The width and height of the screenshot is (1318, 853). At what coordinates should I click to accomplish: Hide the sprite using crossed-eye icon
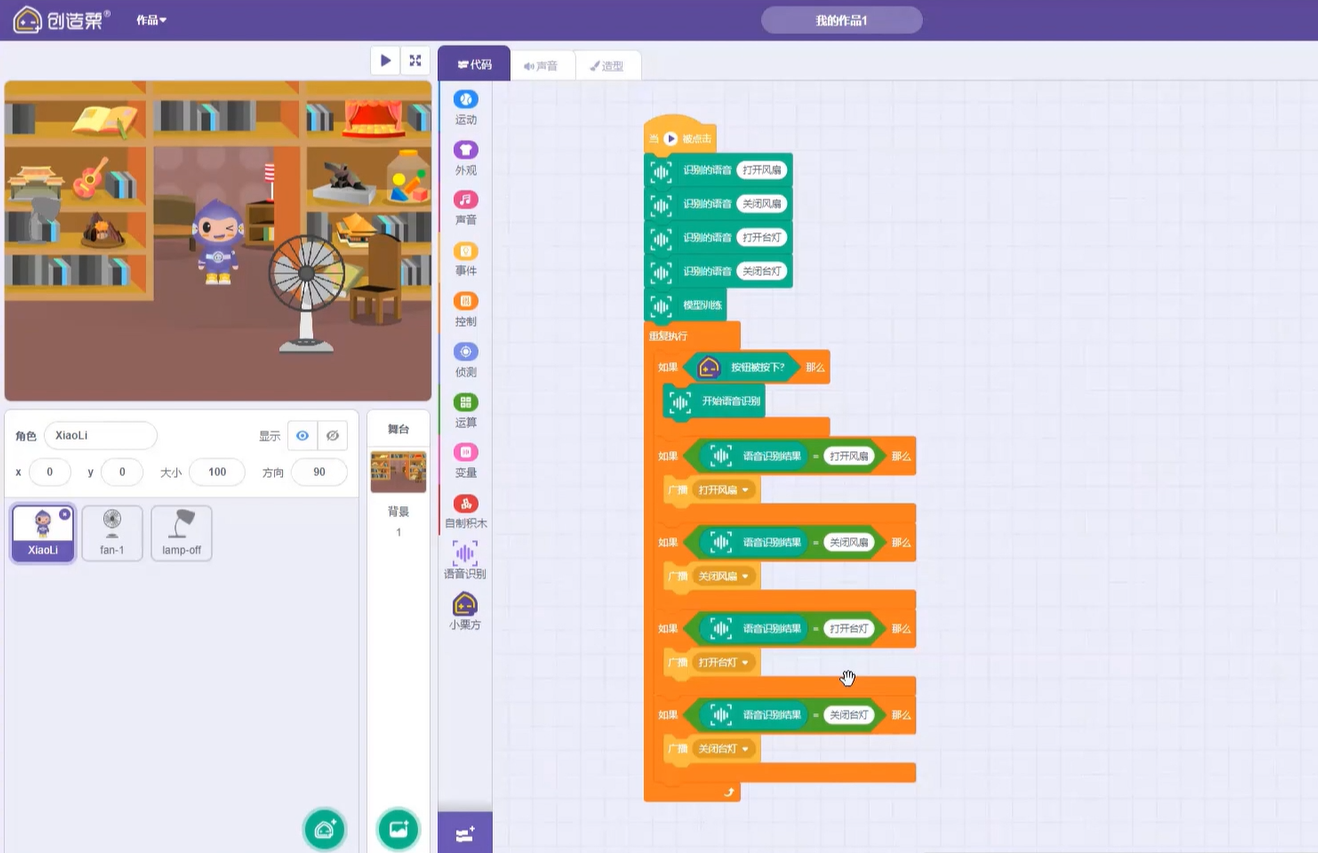(333, 436)
